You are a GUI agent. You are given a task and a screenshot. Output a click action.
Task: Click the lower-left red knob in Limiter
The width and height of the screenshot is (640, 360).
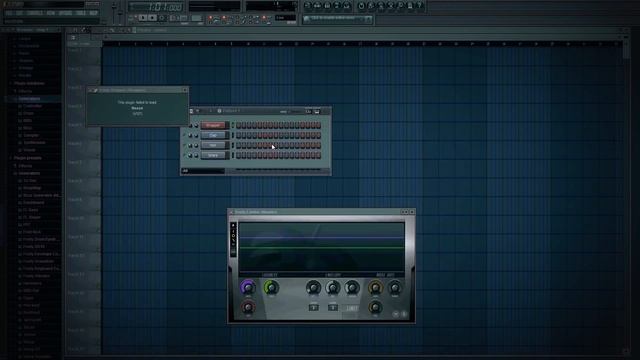tap(248, 307)
